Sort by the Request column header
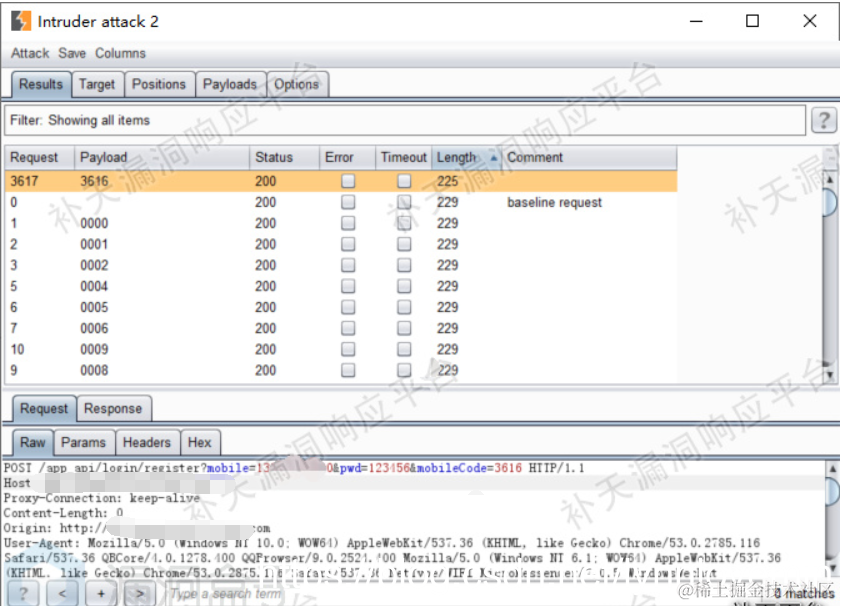841x606 pixels. [39, 158]
